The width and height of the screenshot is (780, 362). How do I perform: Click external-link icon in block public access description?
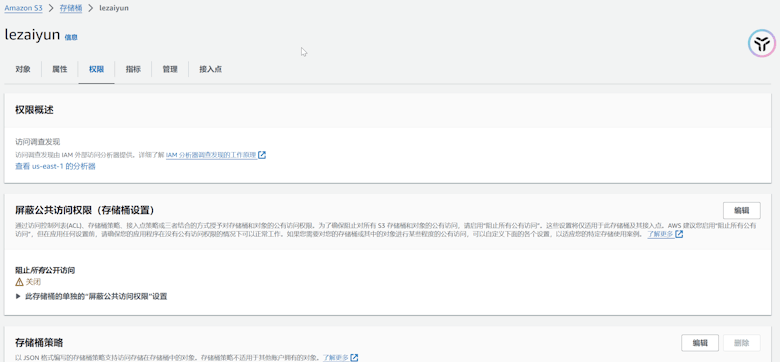point(679,234)
